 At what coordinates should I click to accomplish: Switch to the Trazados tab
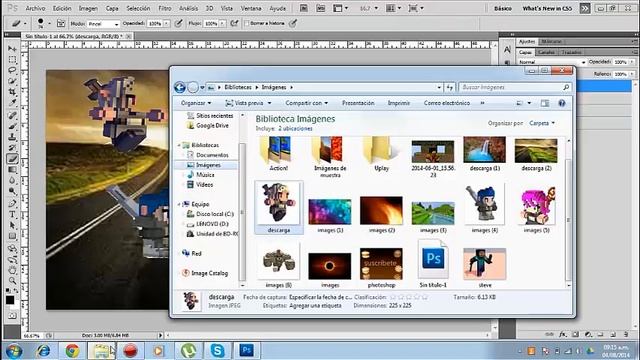click(x=571, y=52)
